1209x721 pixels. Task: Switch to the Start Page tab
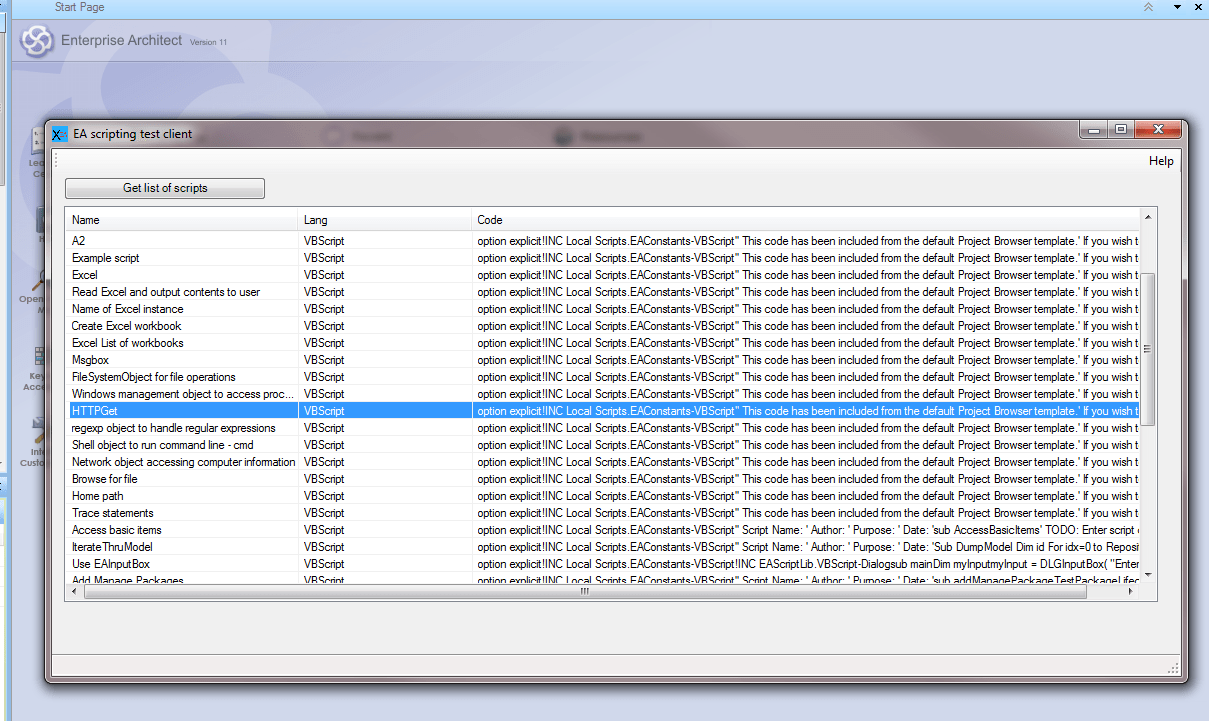[79, 7]
